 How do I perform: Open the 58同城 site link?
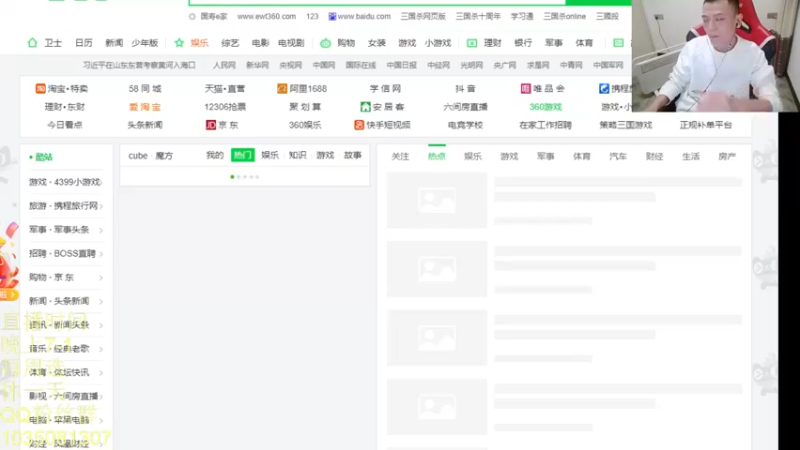click(x=145, y=89)
